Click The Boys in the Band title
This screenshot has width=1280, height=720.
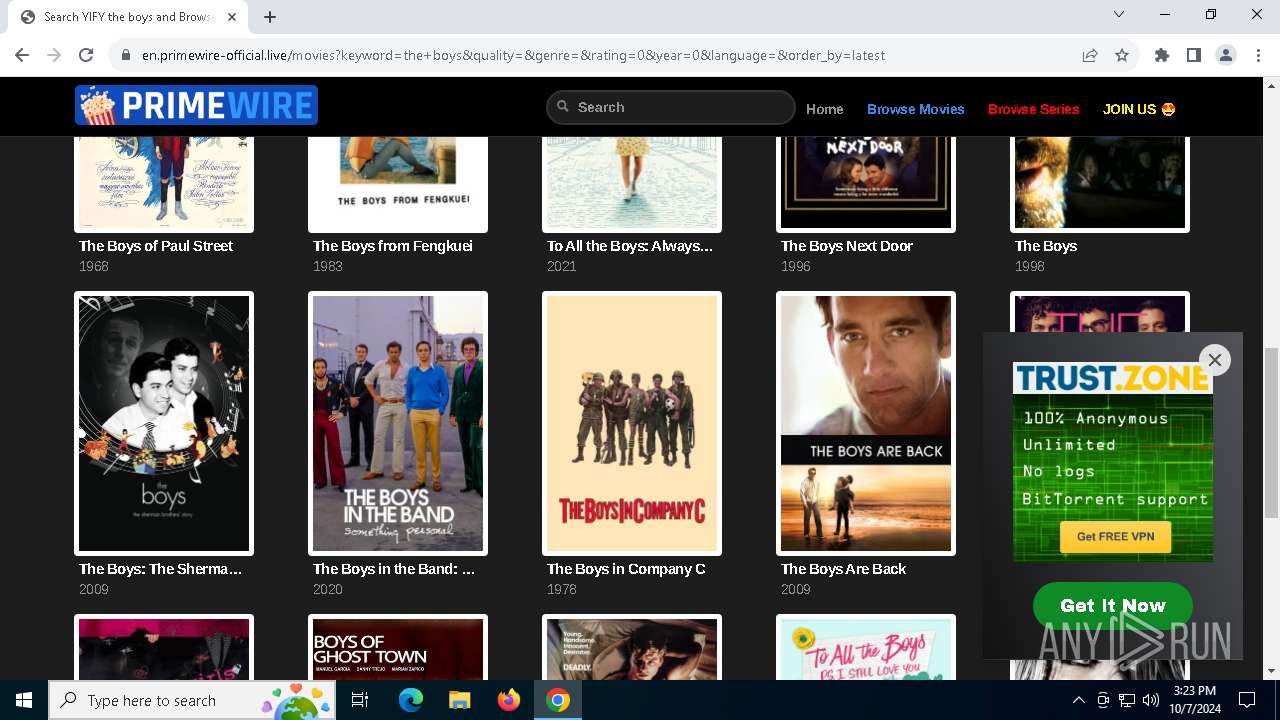point(394,569)
